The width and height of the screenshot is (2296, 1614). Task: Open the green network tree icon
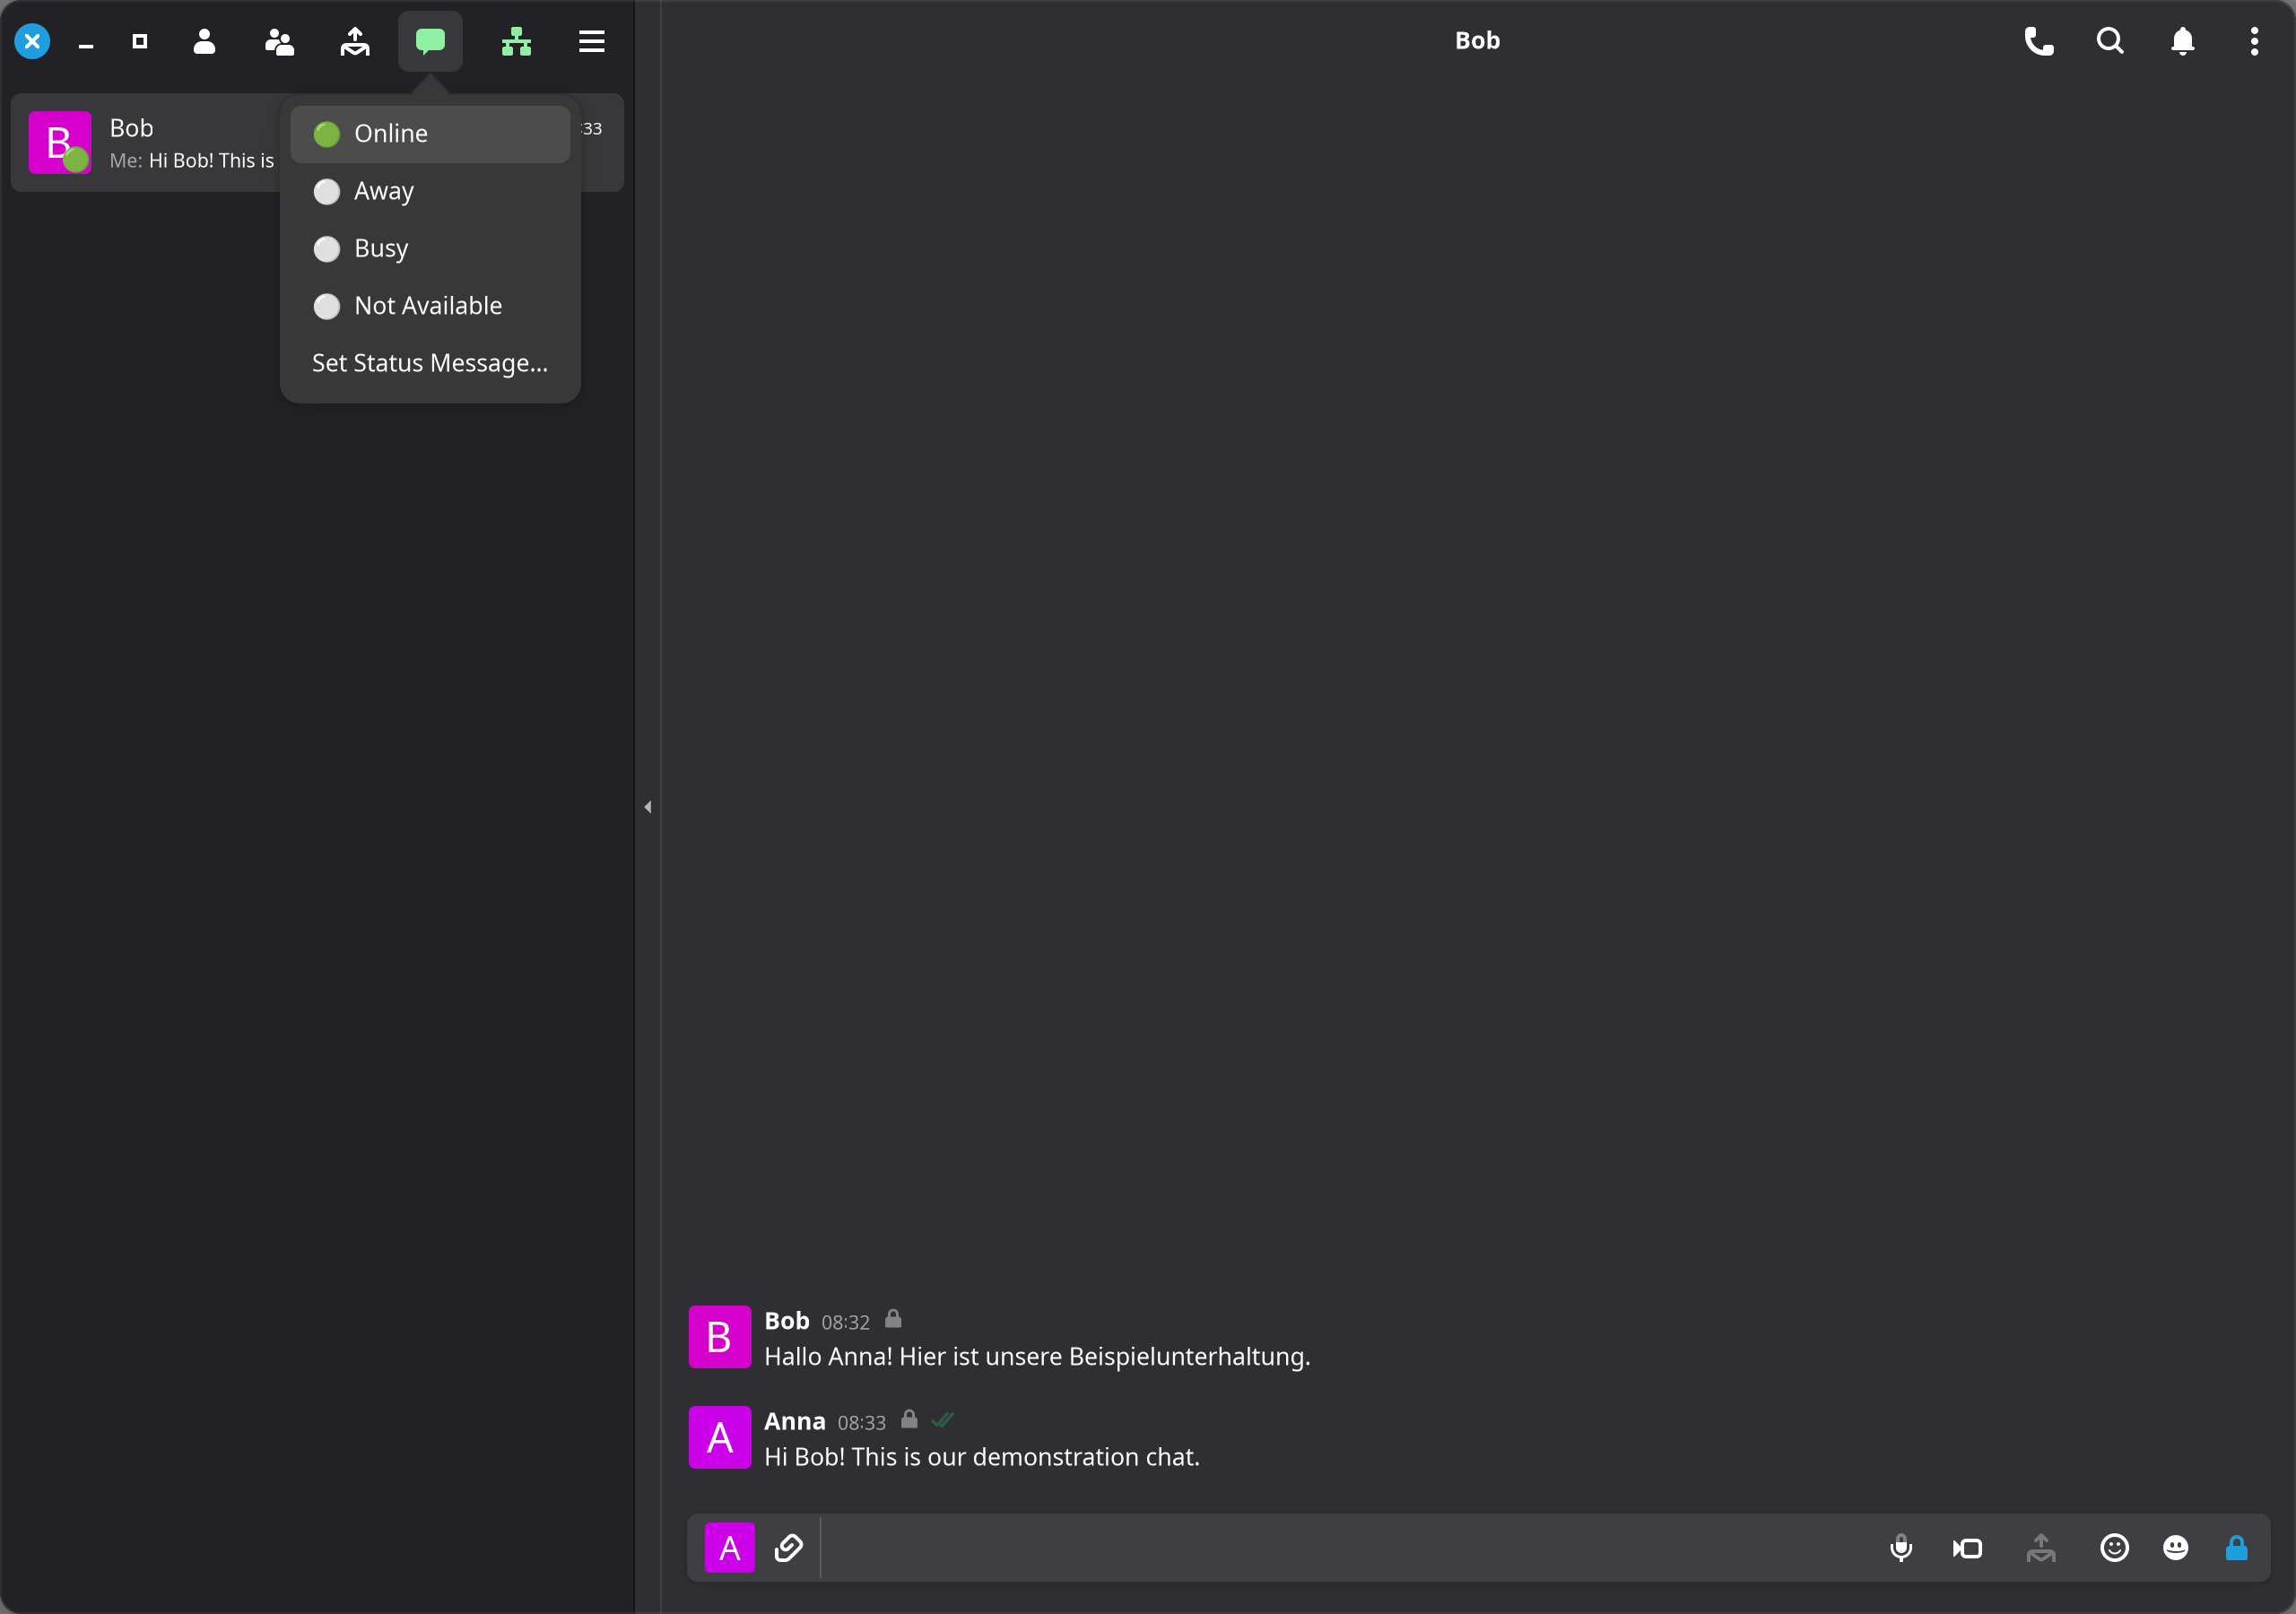(x=516, y=41)
